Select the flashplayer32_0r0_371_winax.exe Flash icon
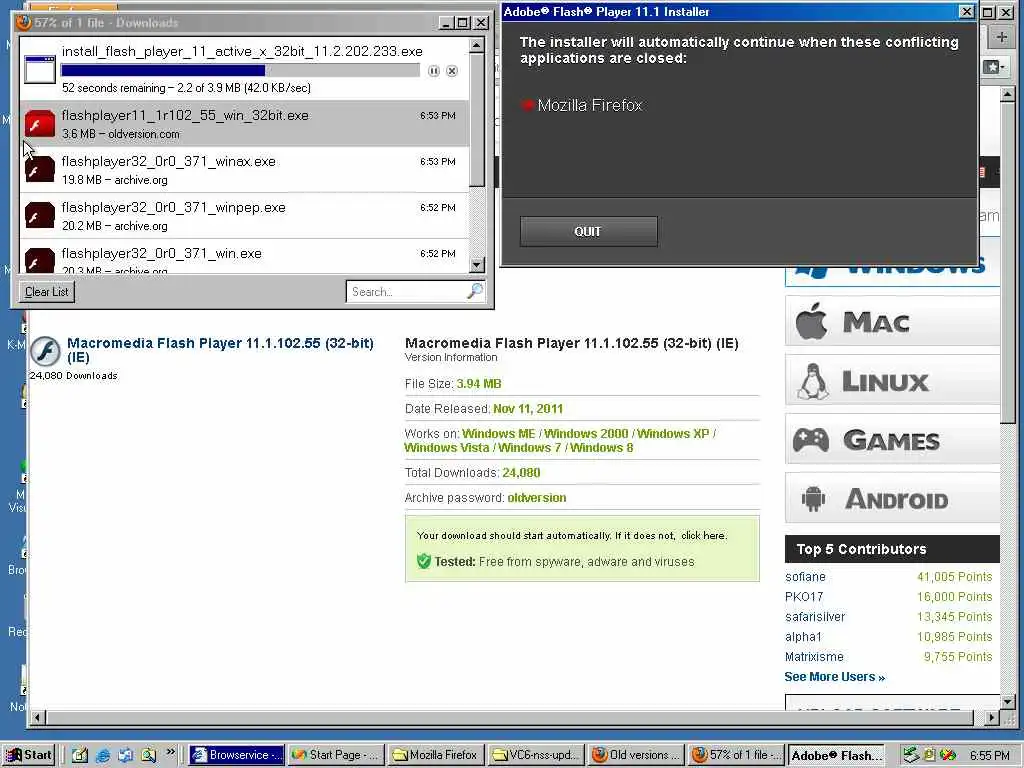This screenshot has width=1024, height=768. coord(40,170)
